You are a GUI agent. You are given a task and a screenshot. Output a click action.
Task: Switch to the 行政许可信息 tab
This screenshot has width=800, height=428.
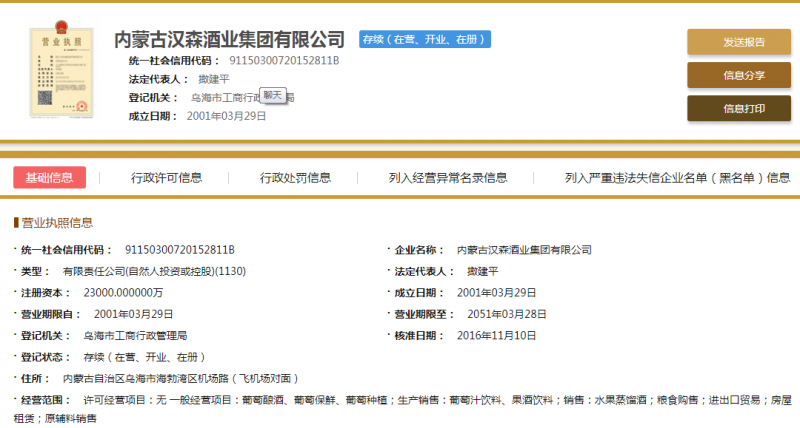(166, 178)
